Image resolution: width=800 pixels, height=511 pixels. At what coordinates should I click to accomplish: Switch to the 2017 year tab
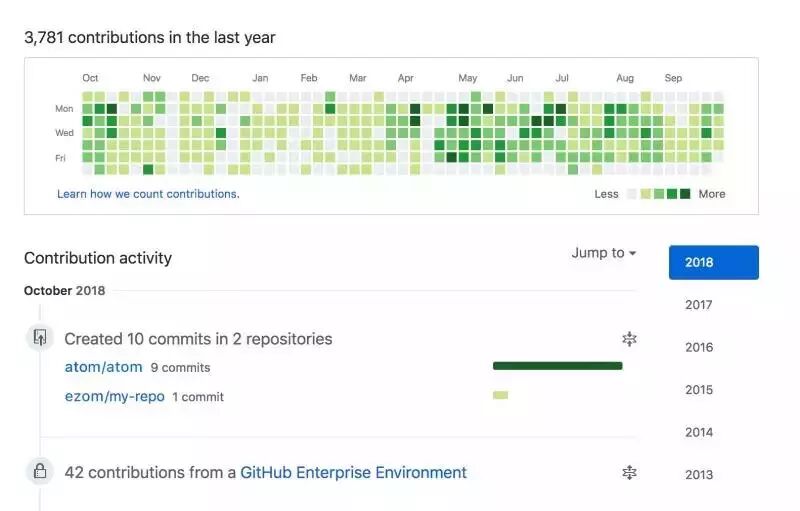(x=699, y=305)
